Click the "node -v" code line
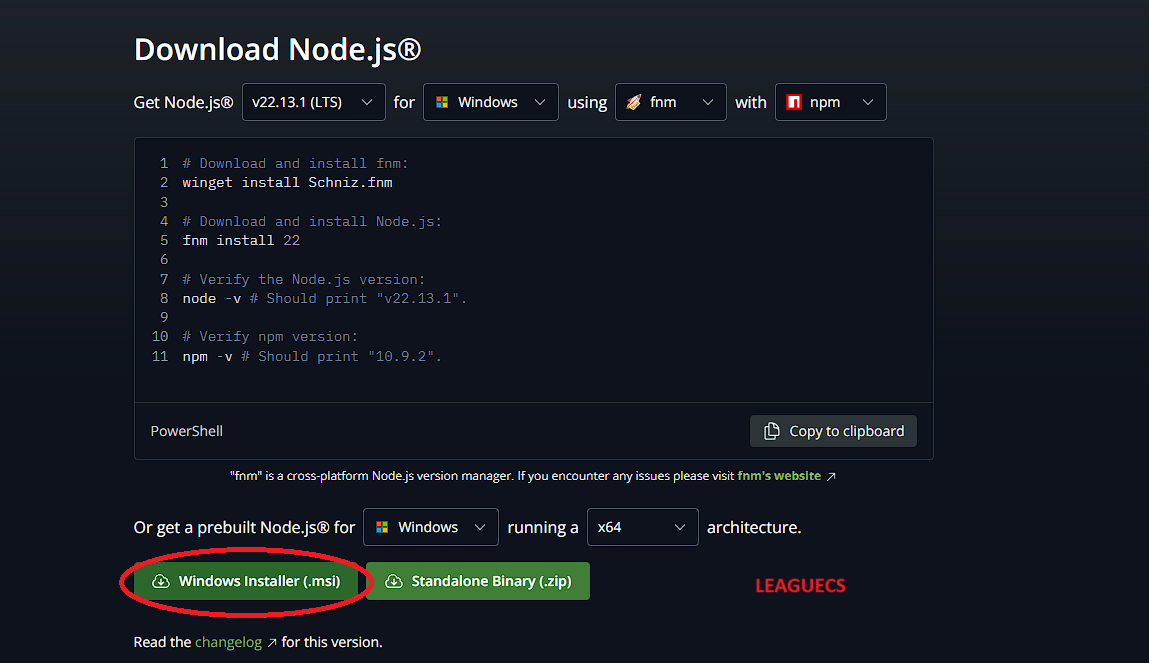The height and width of the screenshot is (663, 1149). pyautogui.click(x=325, y=298)
